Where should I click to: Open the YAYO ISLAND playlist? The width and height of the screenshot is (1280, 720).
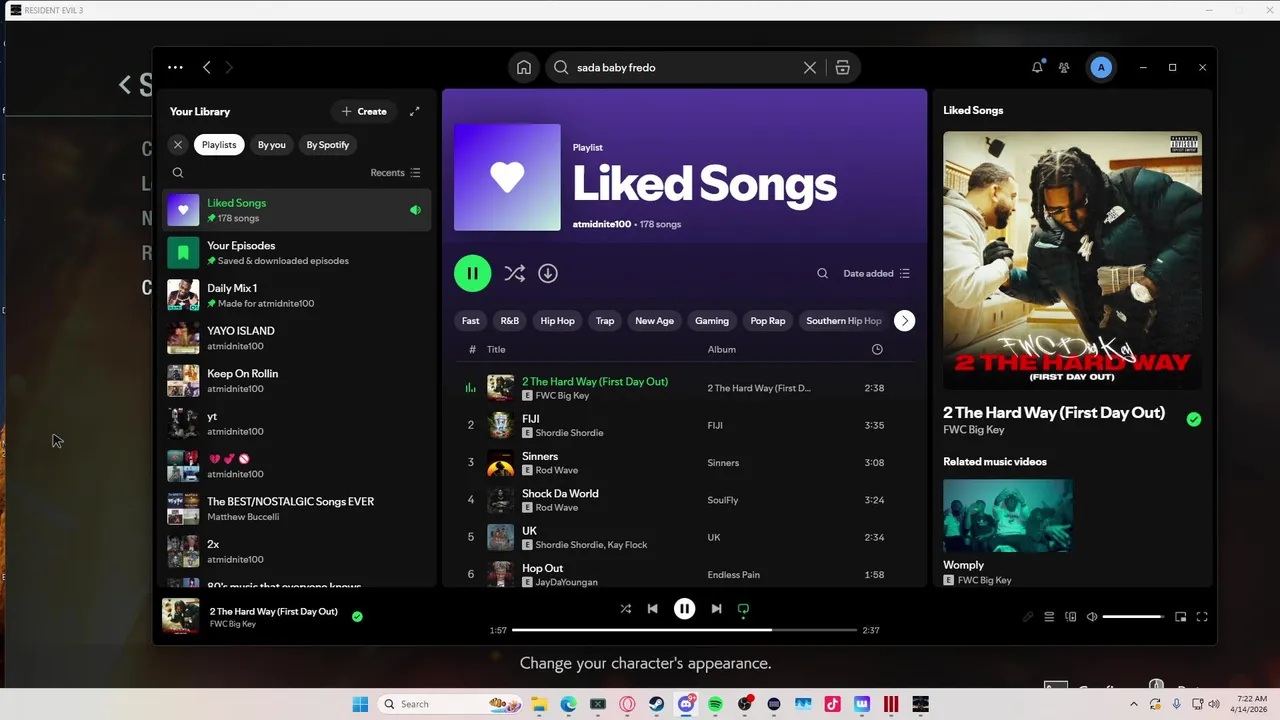297,338
